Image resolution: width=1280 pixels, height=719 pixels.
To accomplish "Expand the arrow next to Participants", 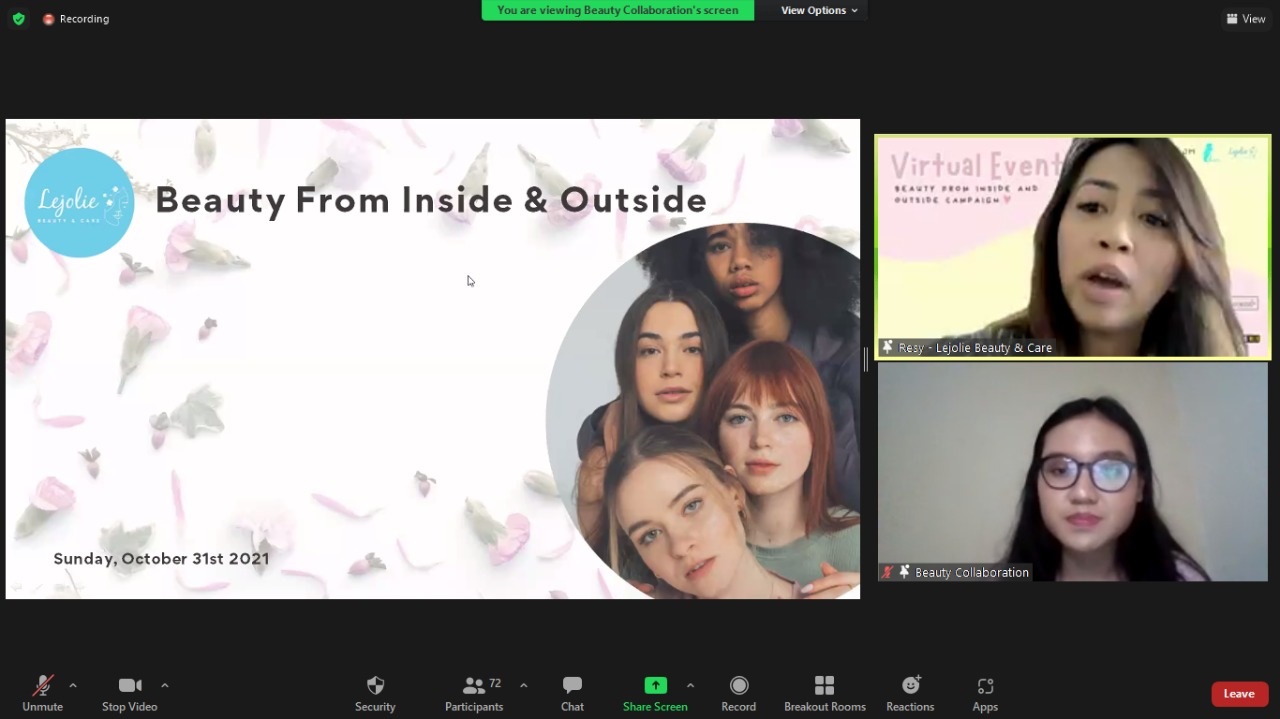I will click(x=524, y=685).
